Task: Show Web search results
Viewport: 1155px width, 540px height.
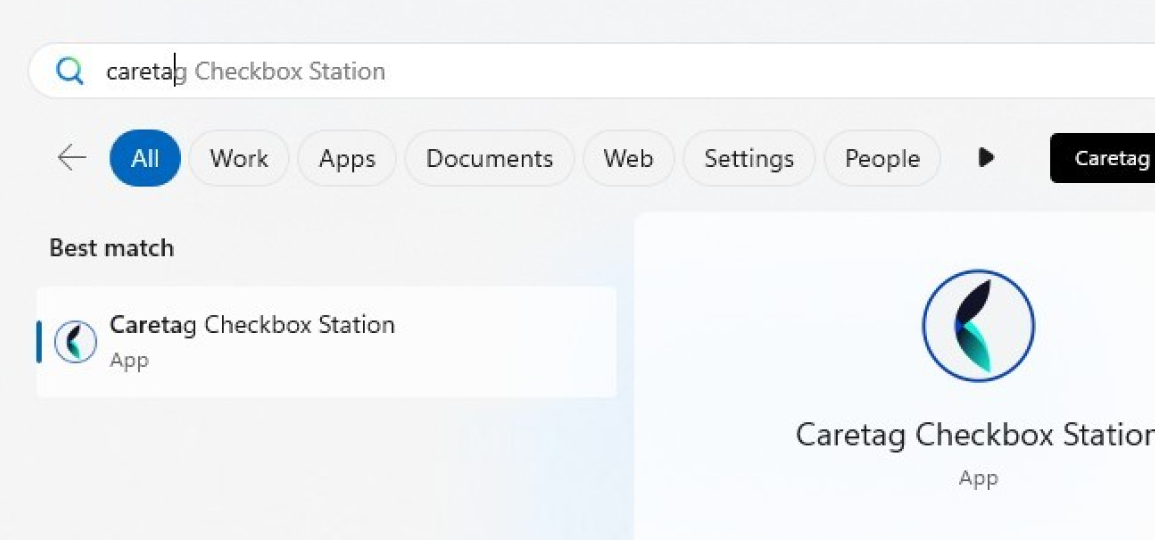Action: 628,158
